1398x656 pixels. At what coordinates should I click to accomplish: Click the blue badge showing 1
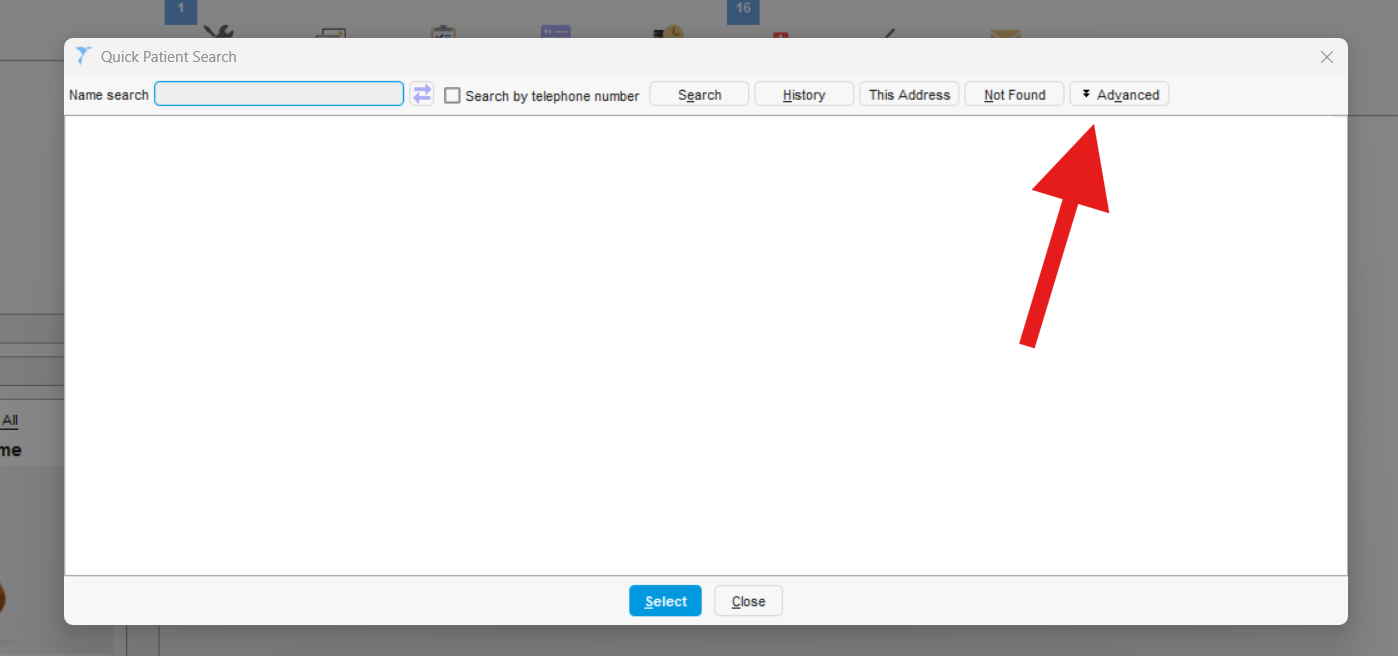[x=181, y=10]
